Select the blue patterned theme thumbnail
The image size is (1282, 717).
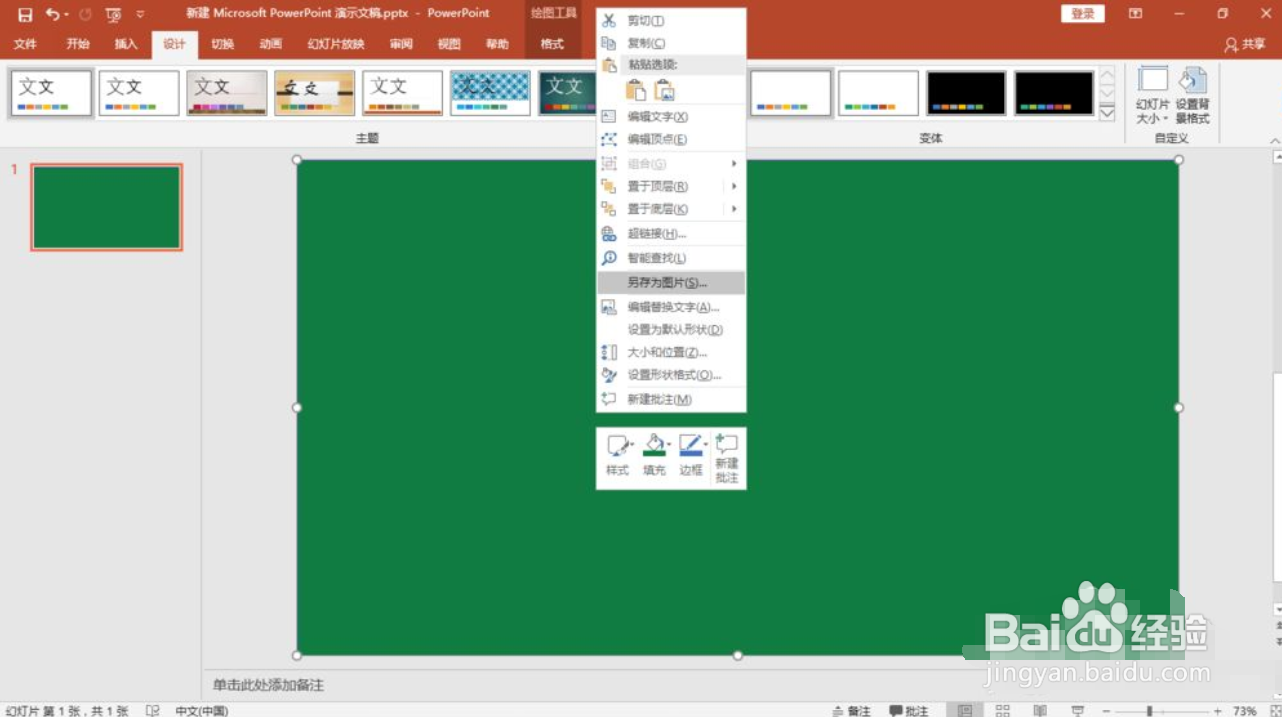(x=491, y=93)
